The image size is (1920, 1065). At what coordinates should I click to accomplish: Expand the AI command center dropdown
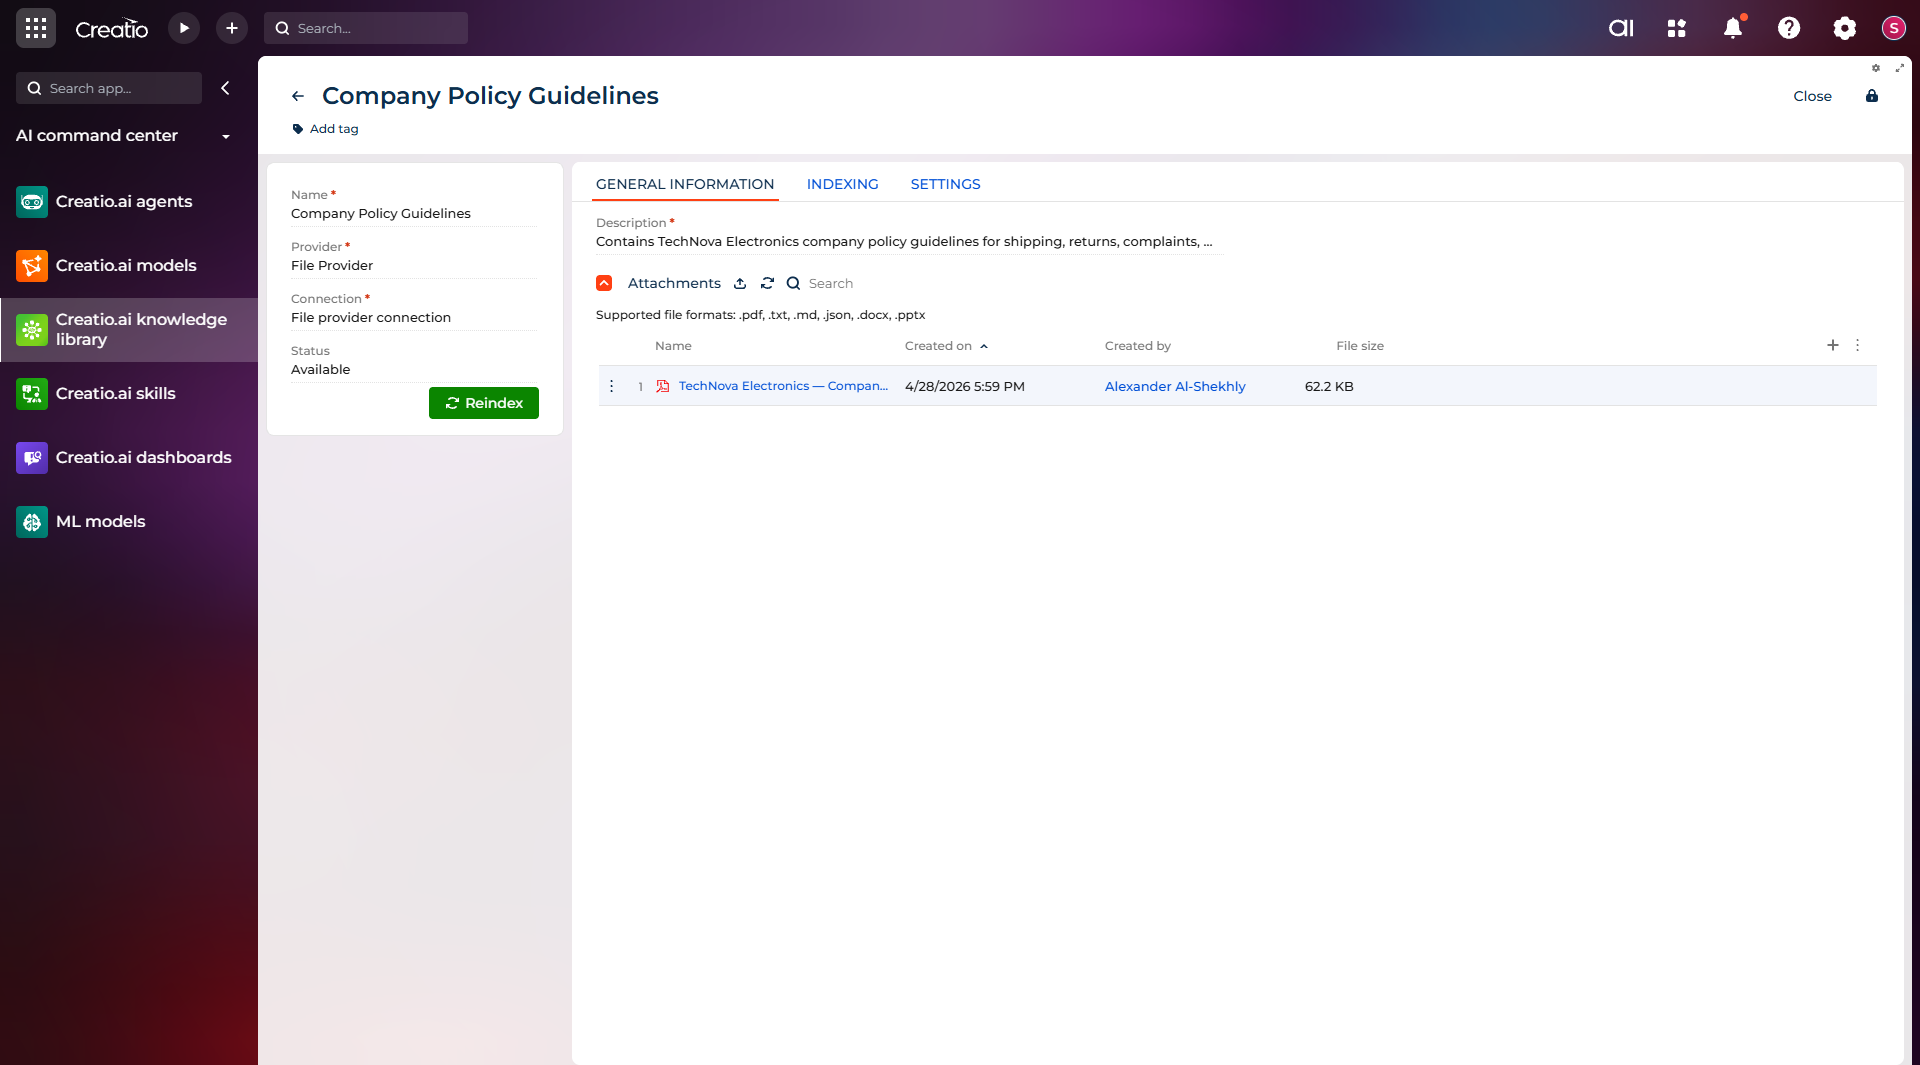[x=226, y=137]
